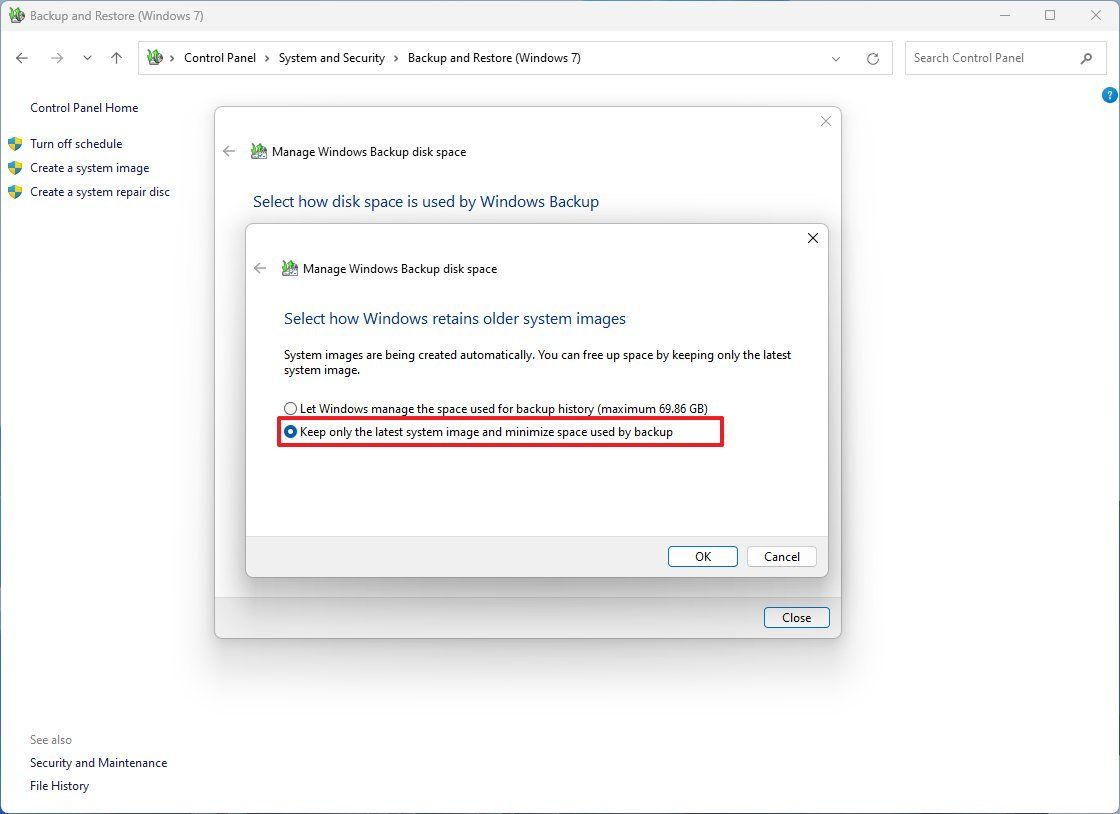The height and width of the screenshot is (814, 1120).
Task: Open the help question mark icon
Action: point(1109,95)
